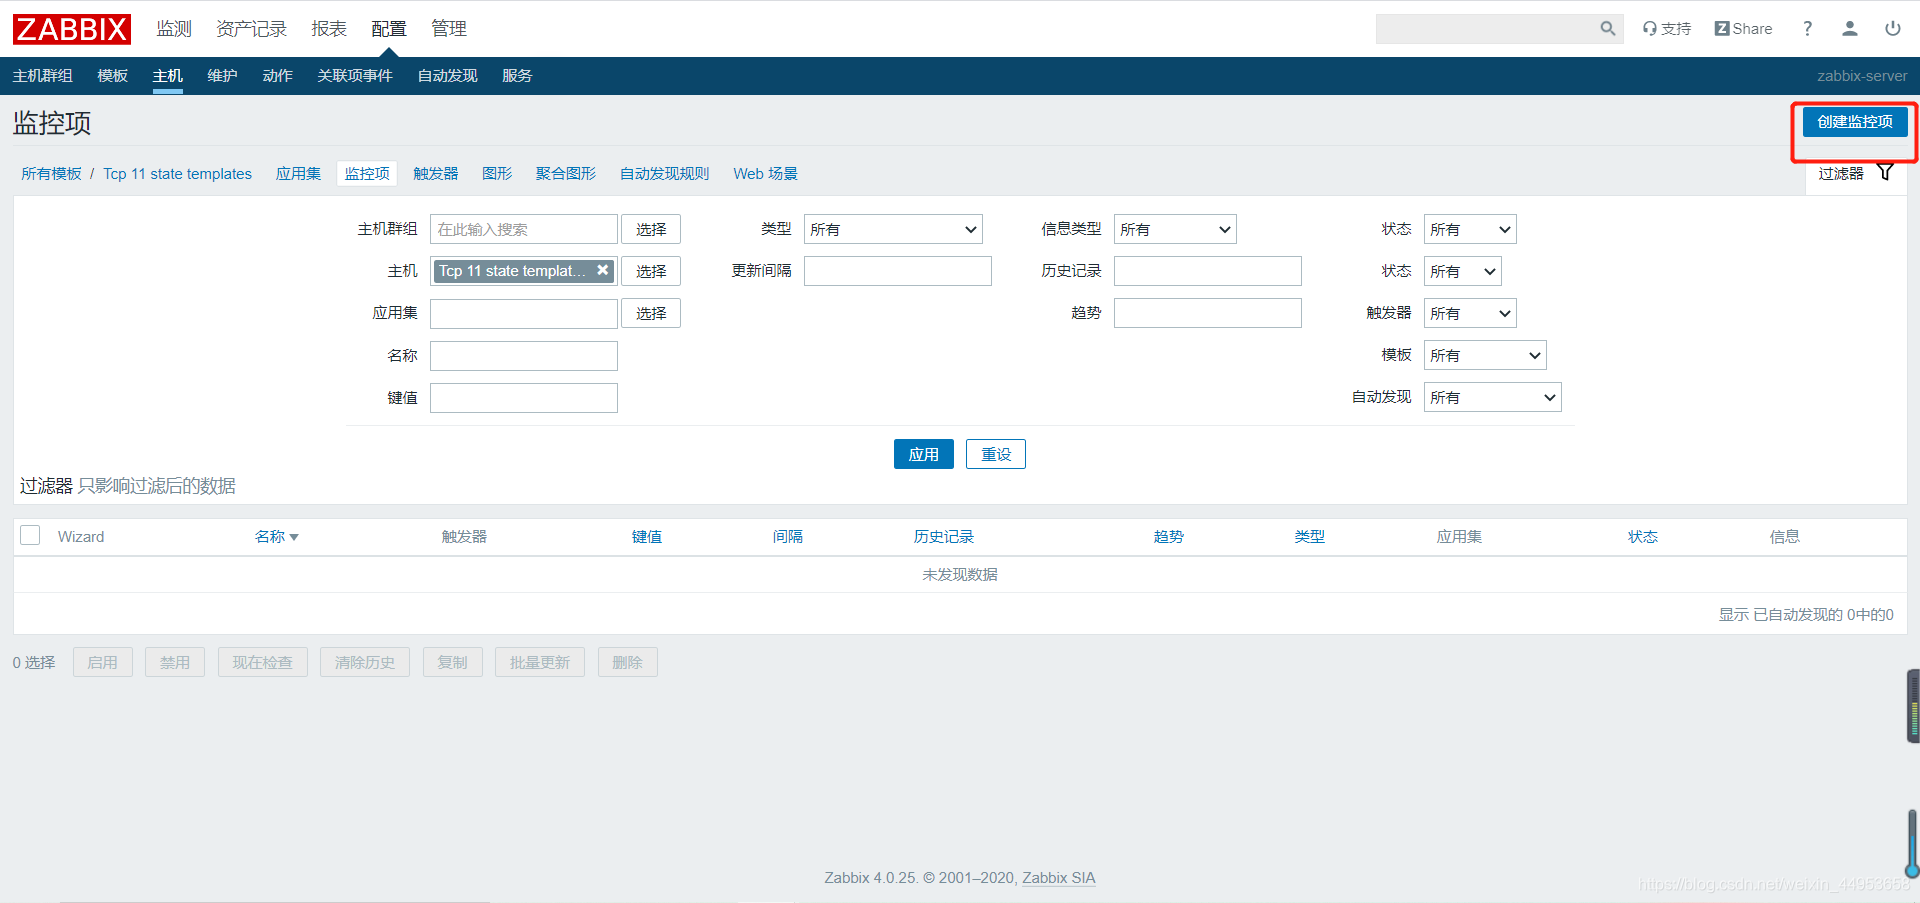Viewport: 1920px width, 903px height.
Task: Open the 监测 top menu
Action: point(174,29)
